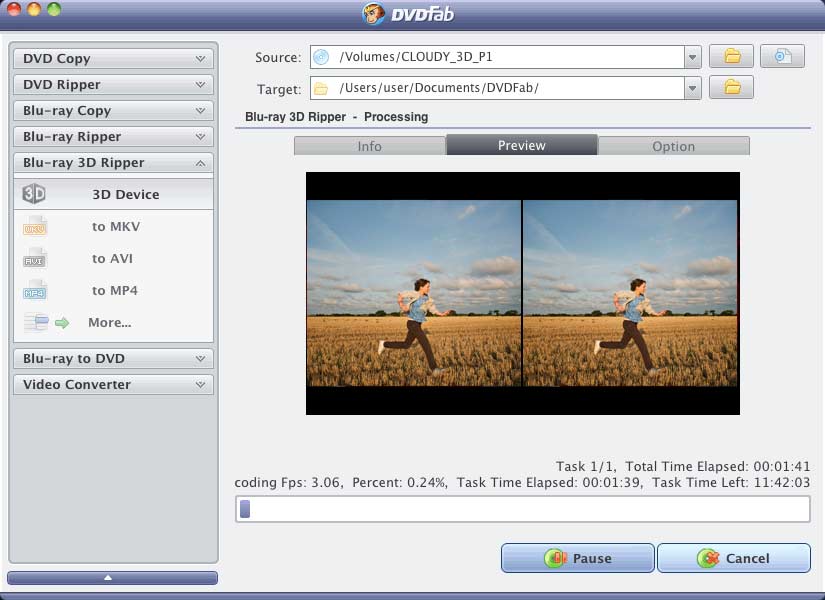Click the 'Task Time Left: 11:42:03' status text
This screenshot has height=600, width=825.
click(731, 482)
